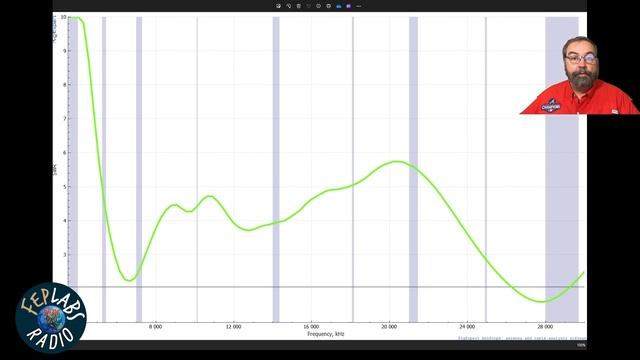Click the '10' value on the SWR axis
Screen dimensions: 640x360
point(63,17)
